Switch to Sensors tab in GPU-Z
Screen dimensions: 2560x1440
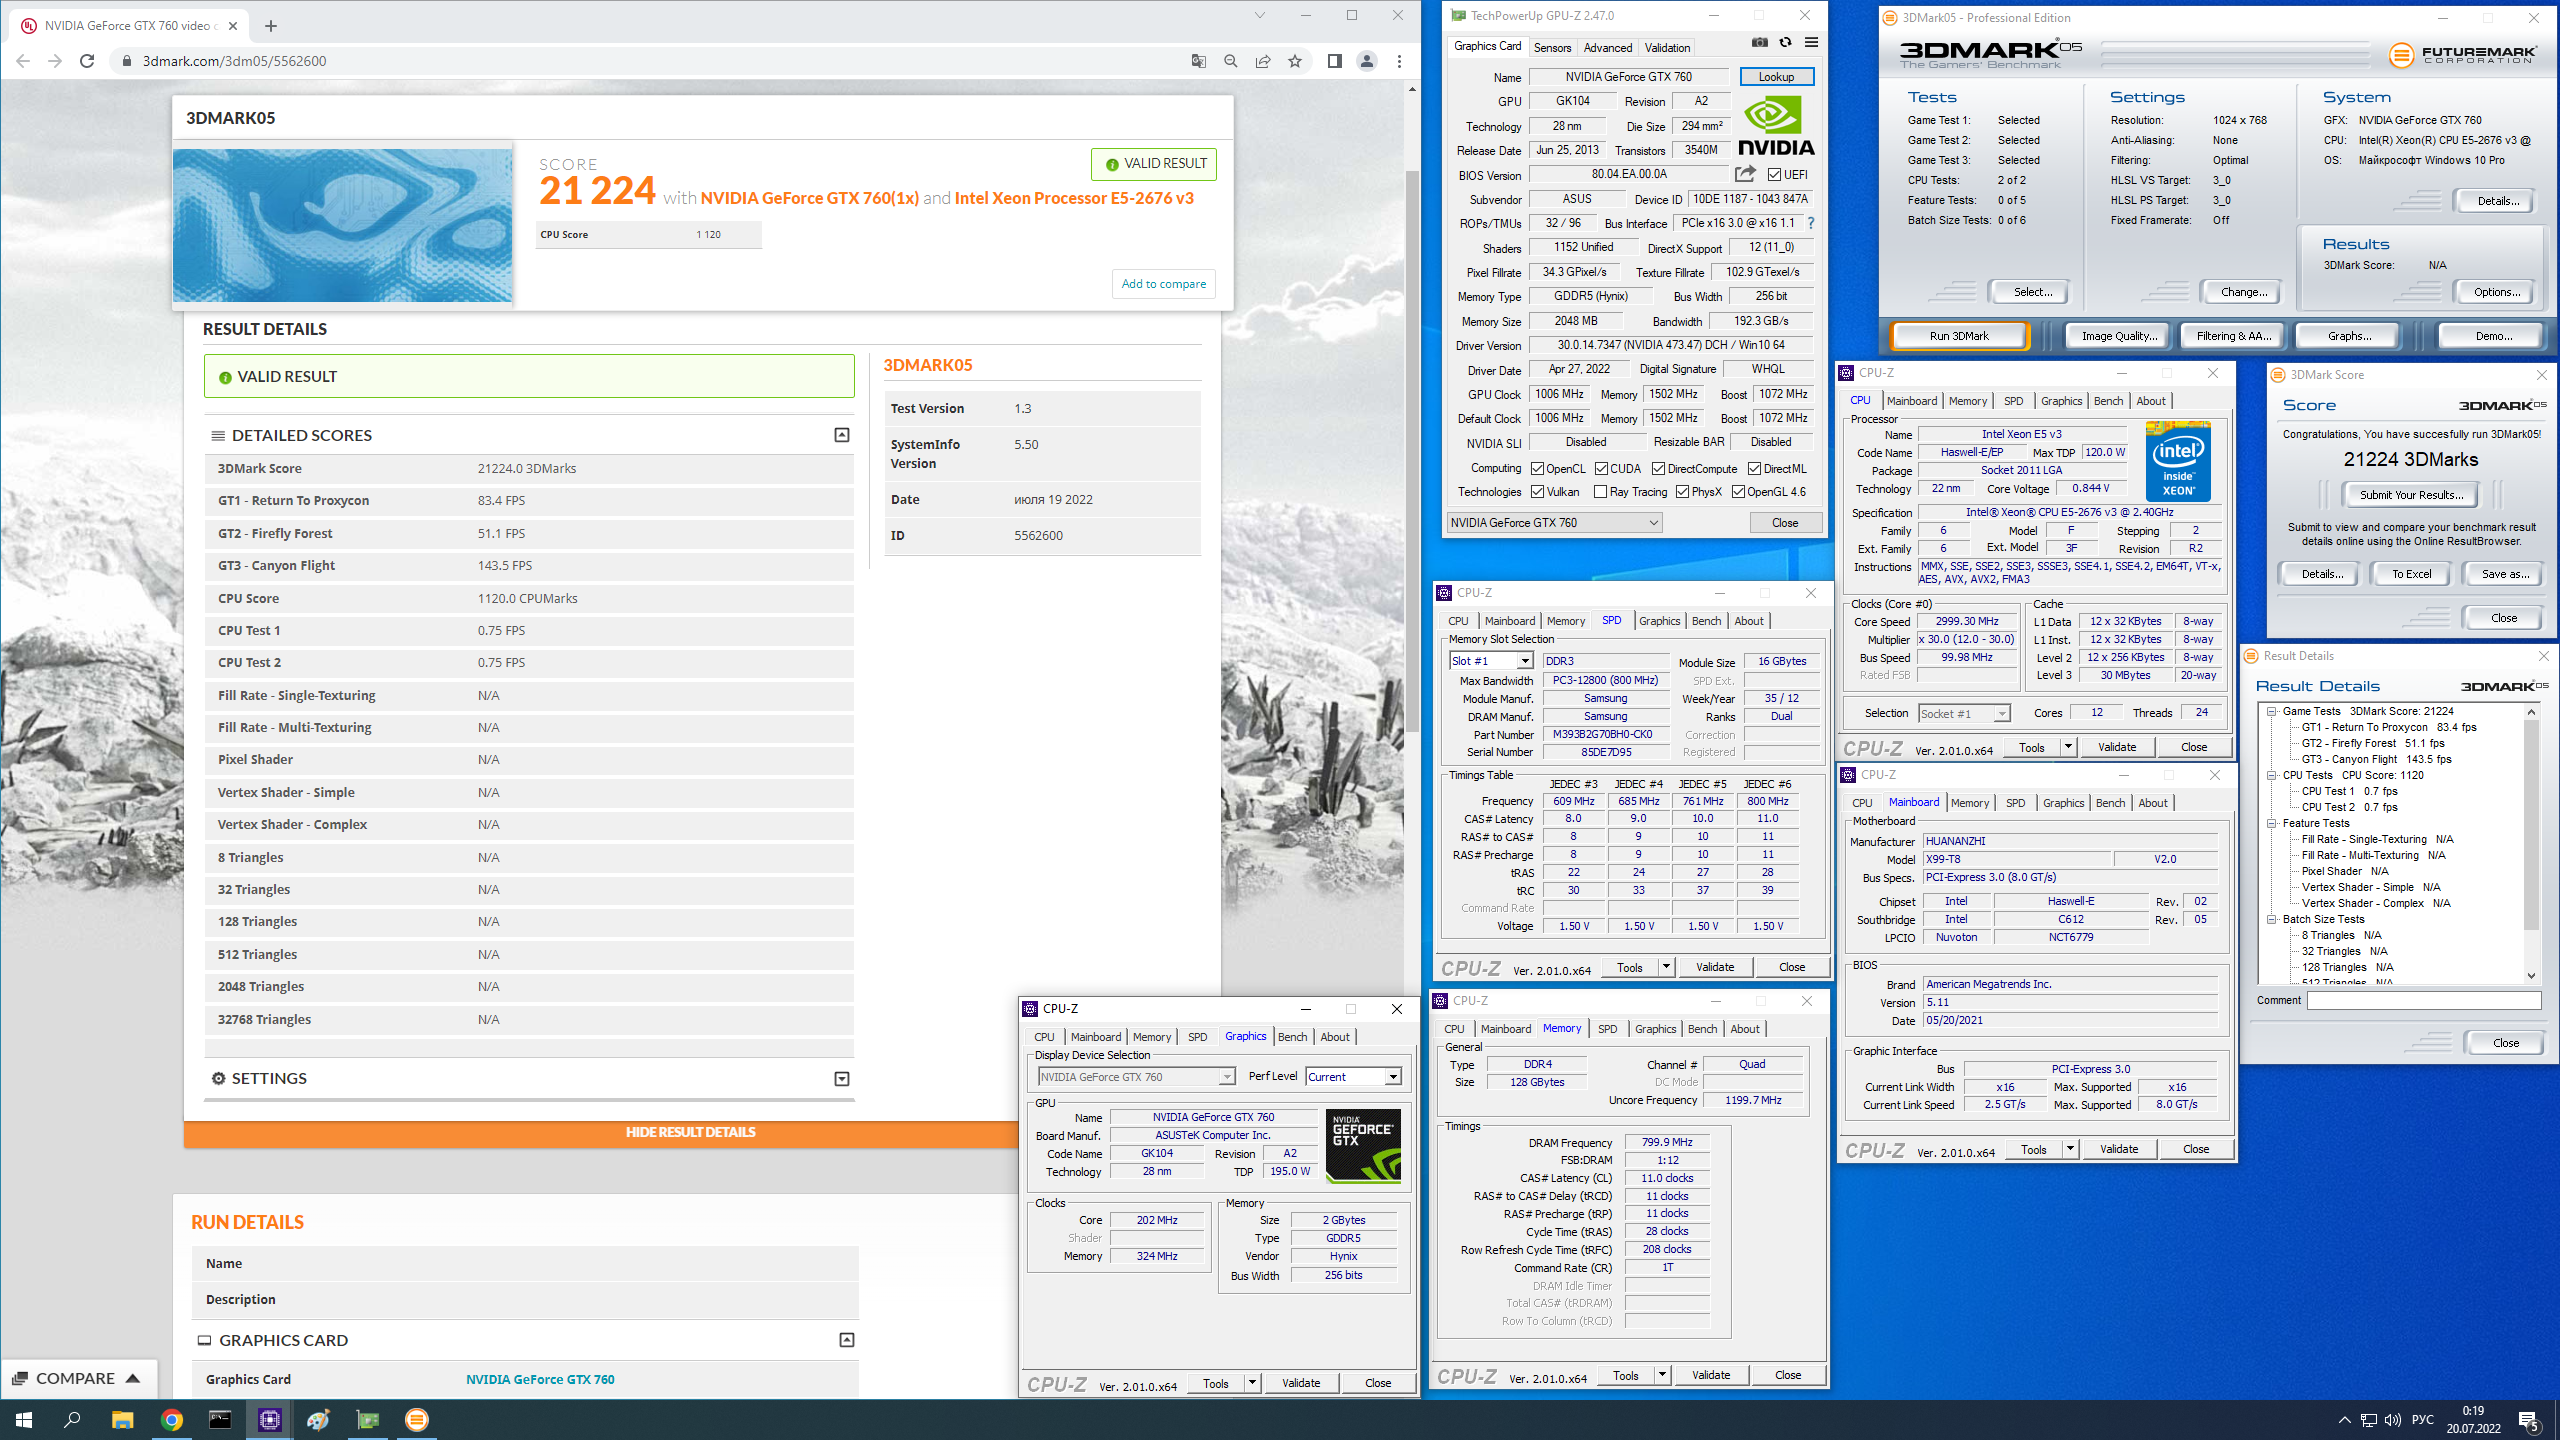1552,47
